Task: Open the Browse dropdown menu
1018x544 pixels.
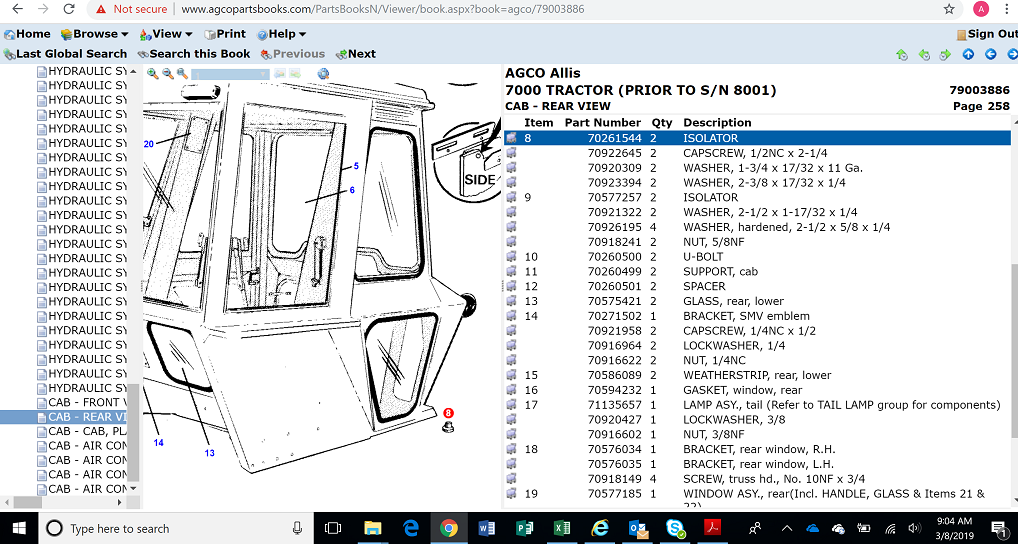Action: (x=94, y=34)
